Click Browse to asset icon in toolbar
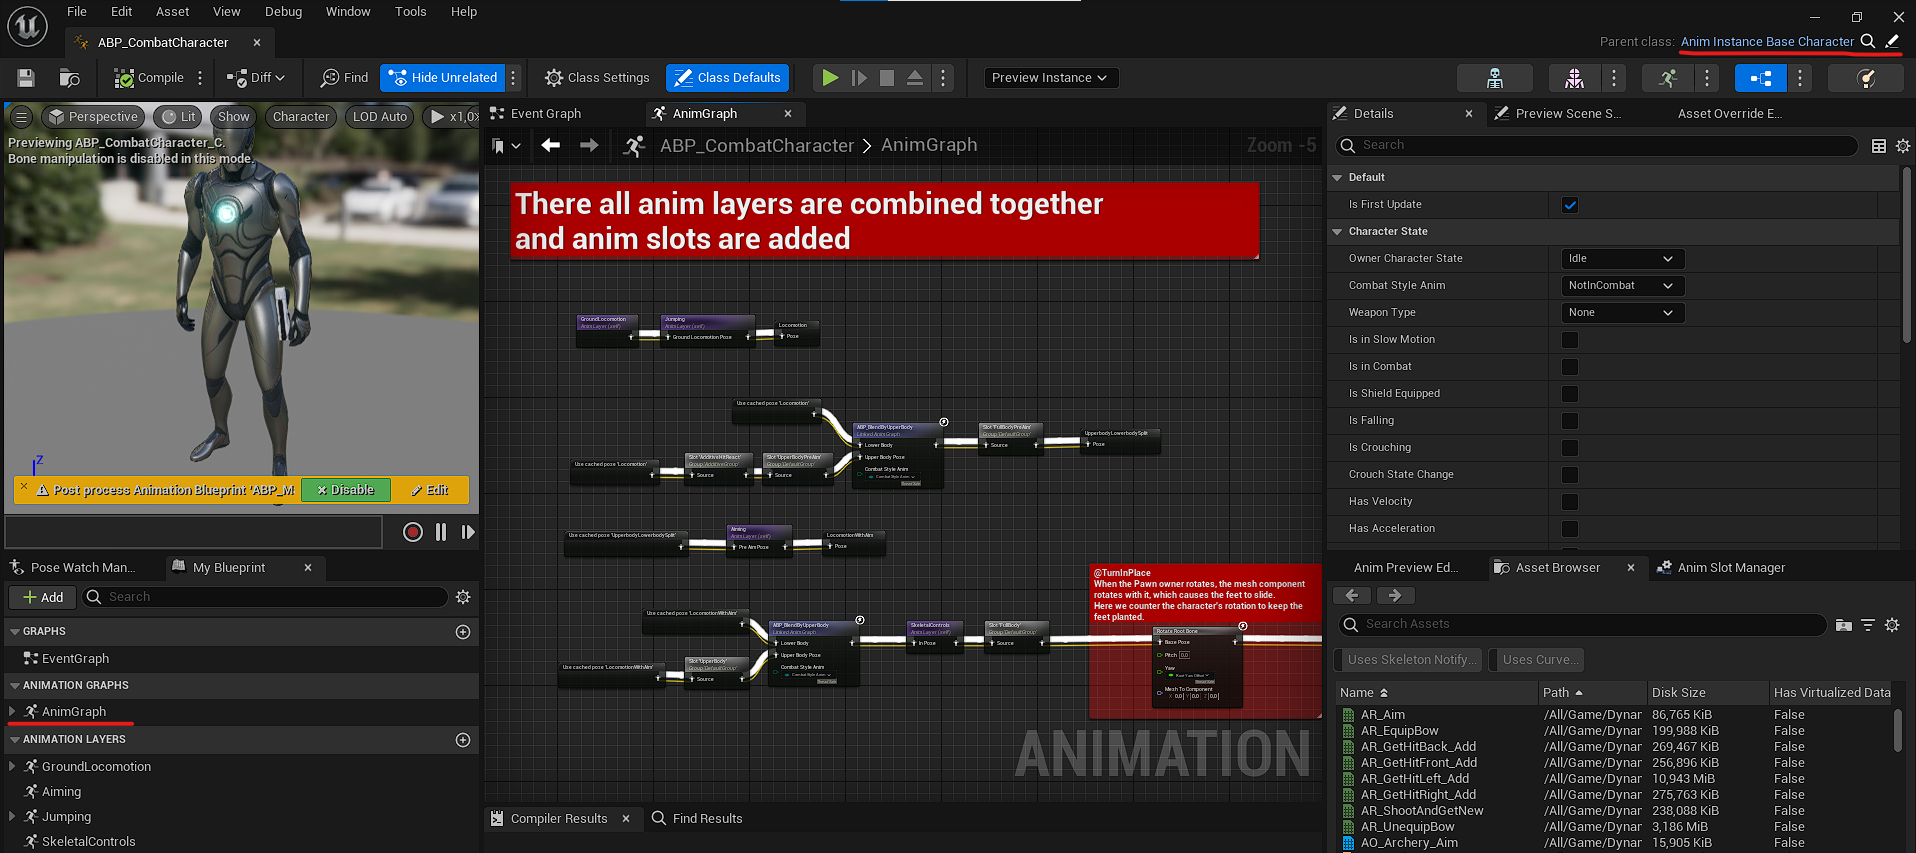The height and width of the screenshot is (853, 1916). 69,78
